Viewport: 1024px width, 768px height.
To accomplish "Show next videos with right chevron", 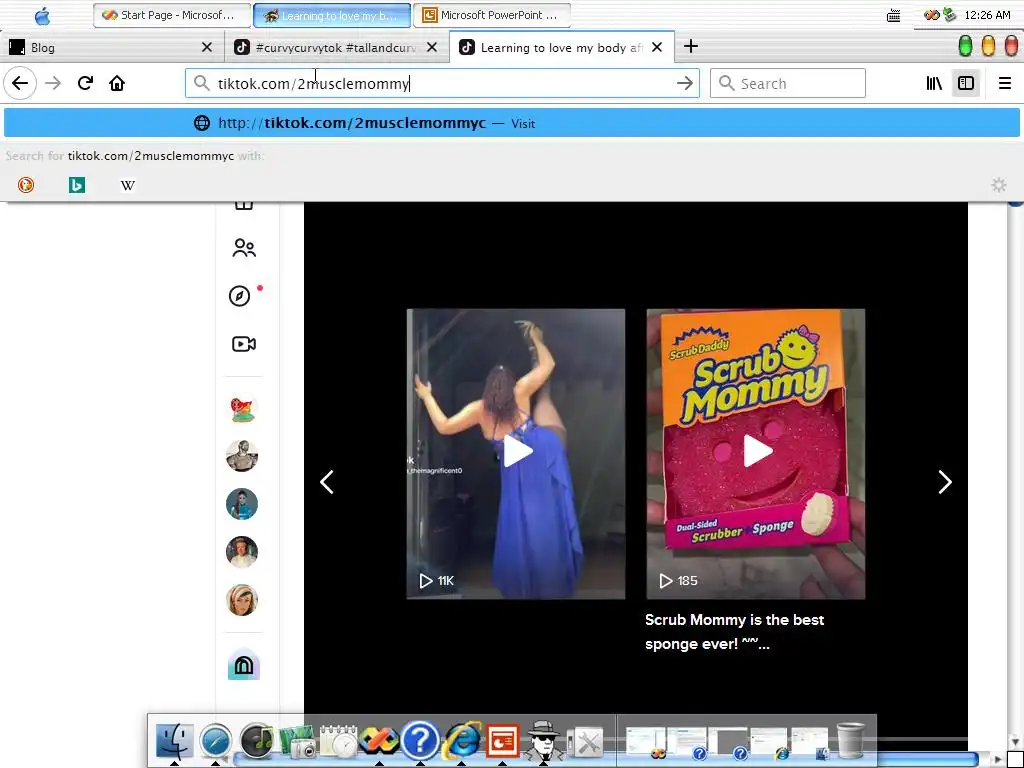I will 944,482.
